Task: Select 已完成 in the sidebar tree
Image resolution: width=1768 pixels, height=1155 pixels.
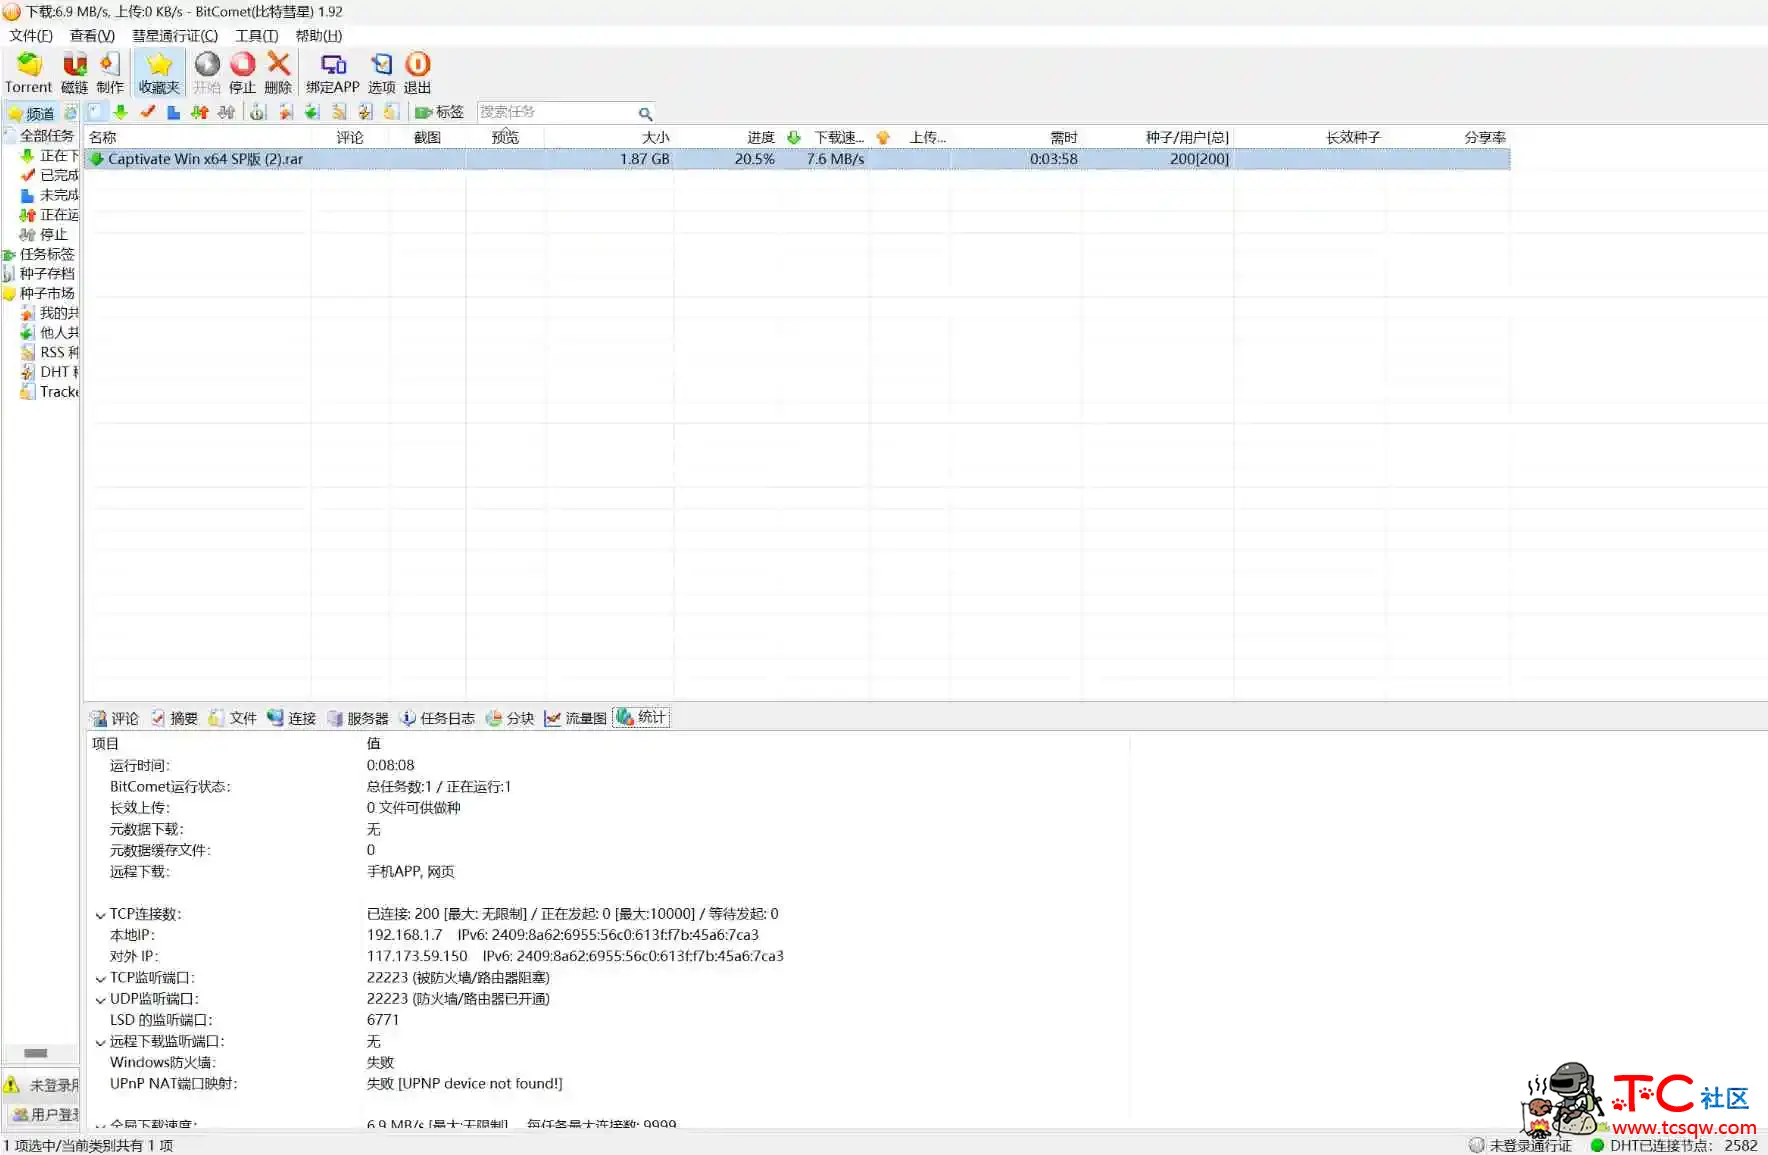Action: [59, 175]
